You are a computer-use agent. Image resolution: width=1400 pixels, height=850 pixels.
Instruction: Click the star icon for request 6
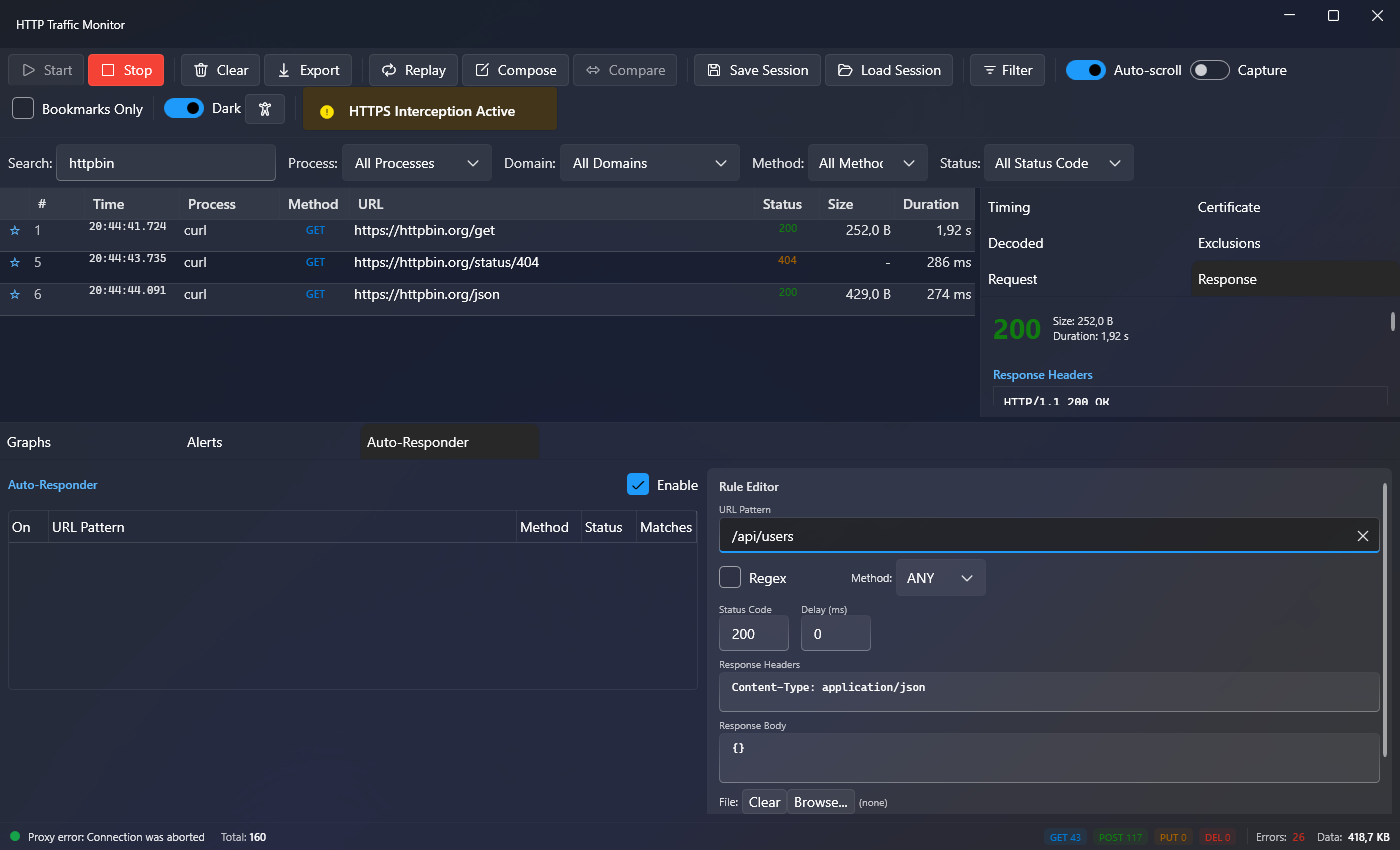click(x=15, y=295)
